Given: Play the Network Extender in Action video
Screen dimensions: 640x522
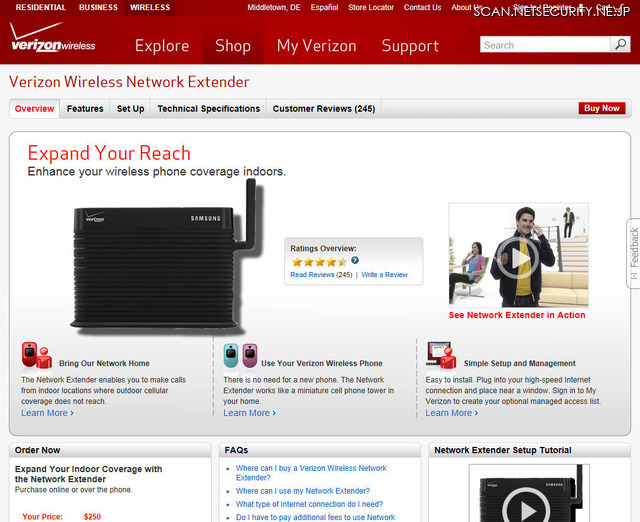Looking at the screenshot, I should point(518,257).
